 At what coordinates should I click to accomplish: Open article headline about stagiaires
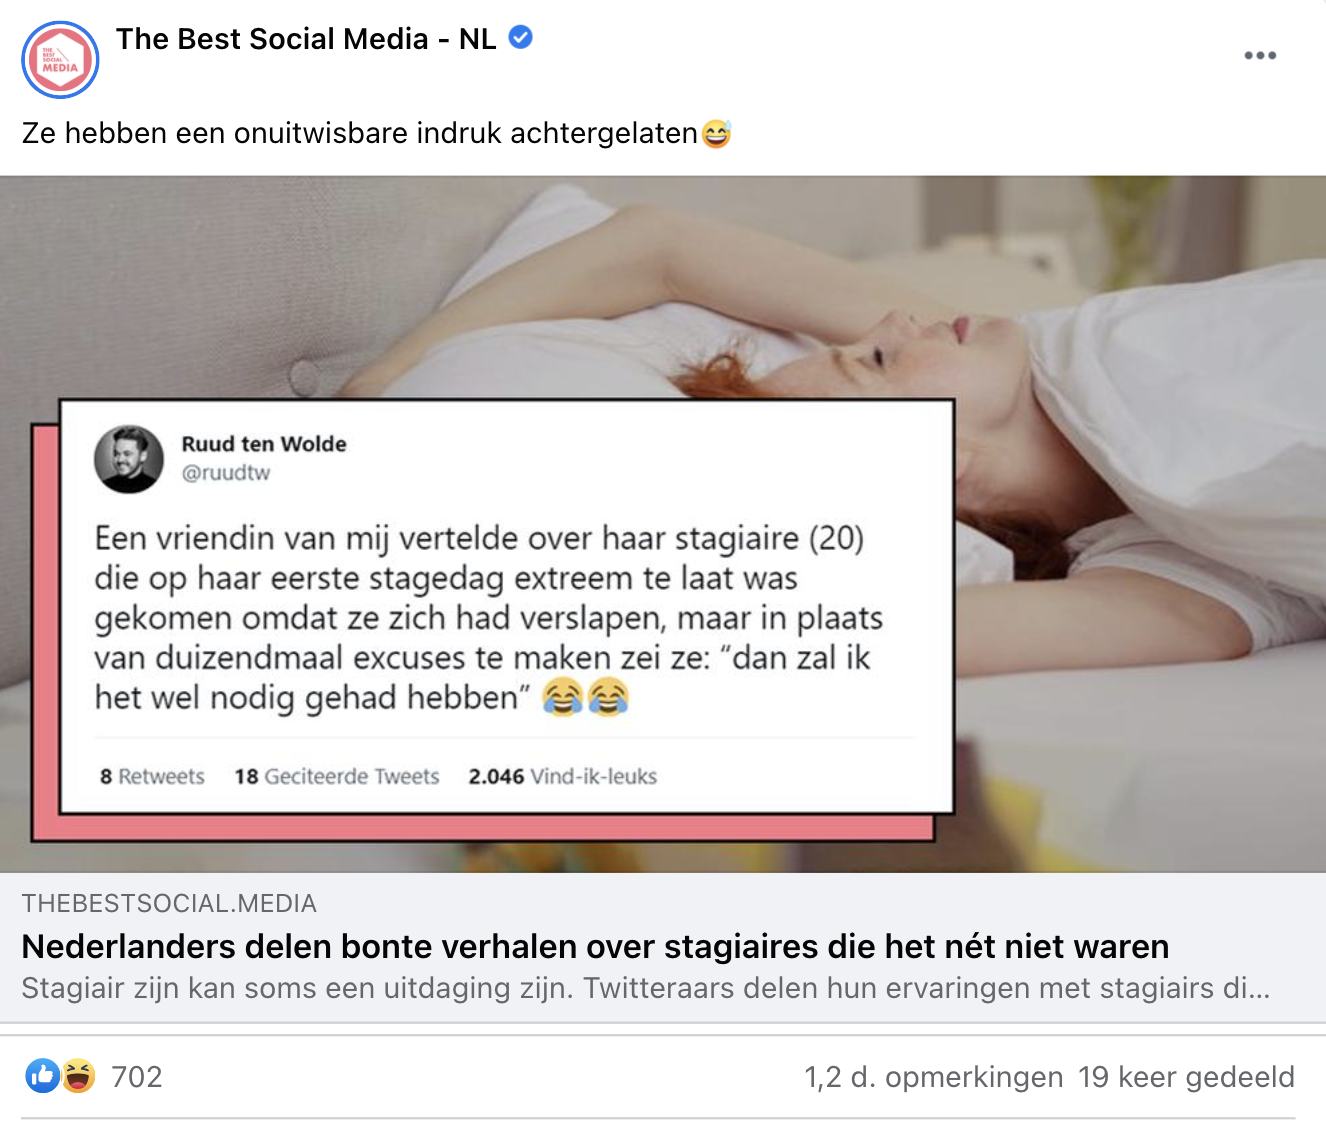tap(595, 946)
